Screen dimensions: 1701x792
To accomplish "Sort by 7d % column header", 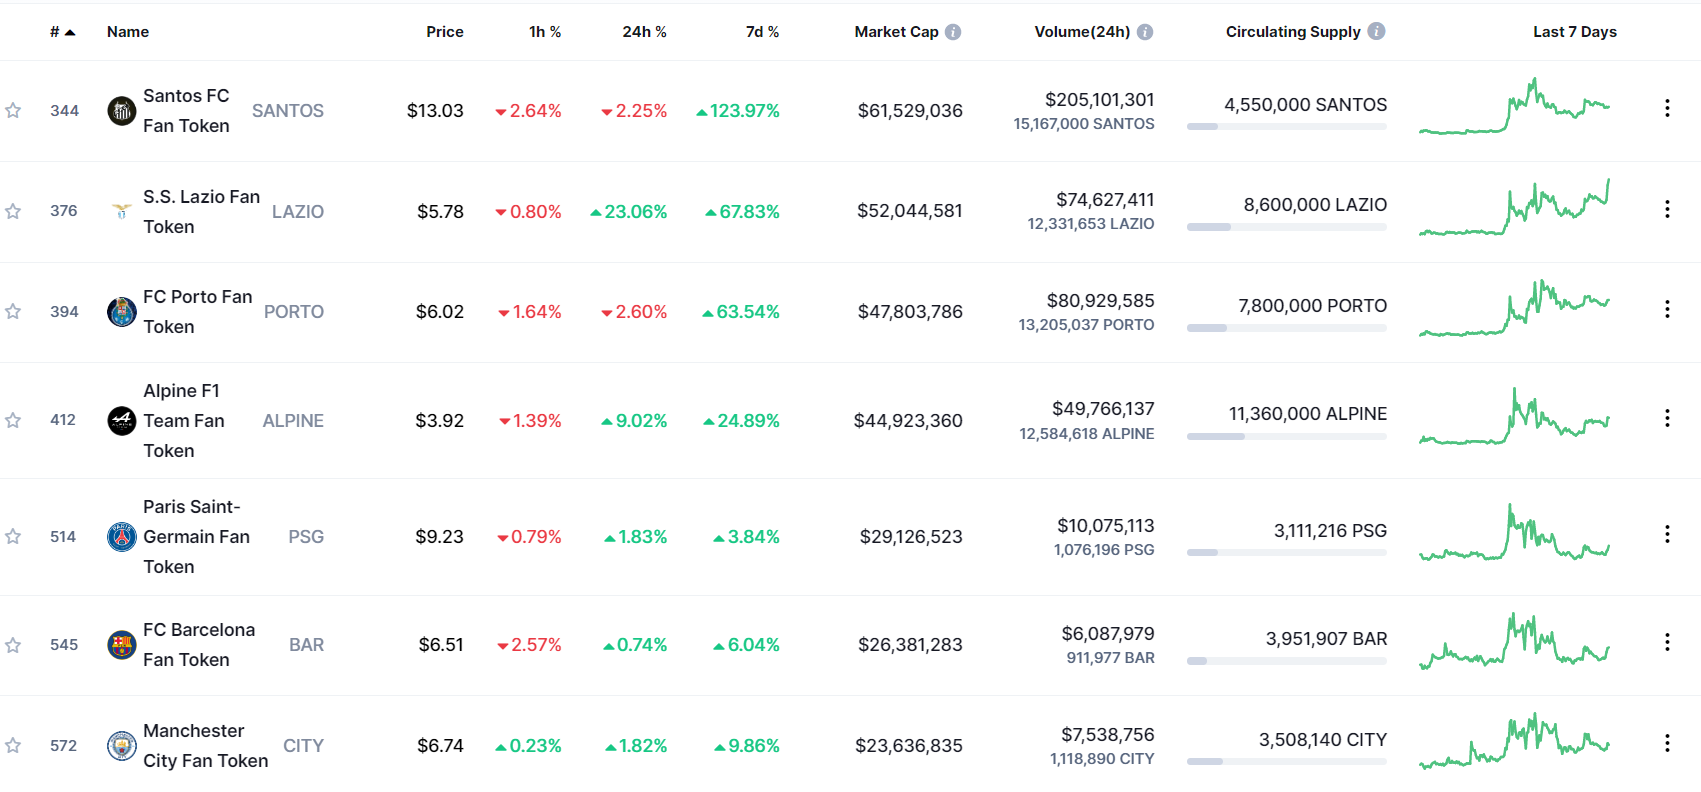I will (x=762, y=32).
